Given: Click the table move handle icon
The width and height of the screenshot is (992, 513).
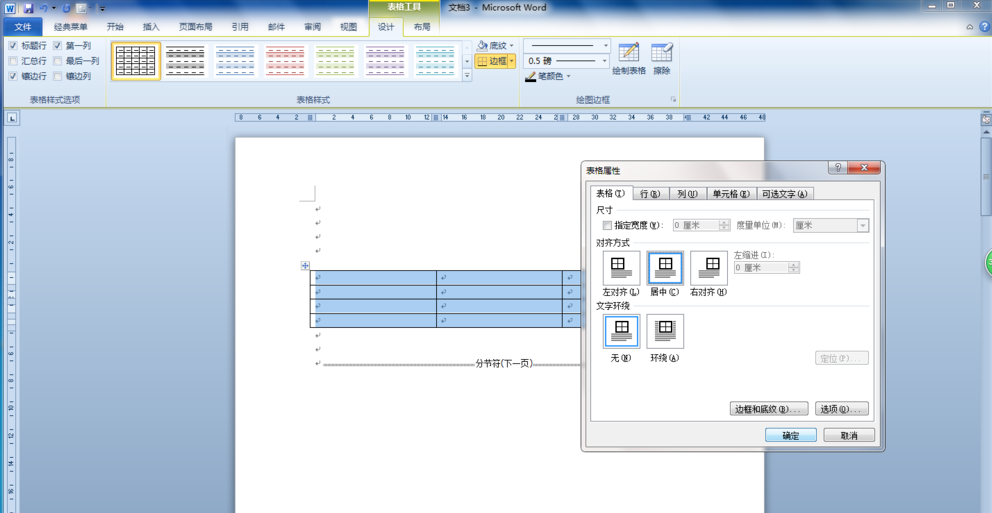Looking at the screenshot, I should (305, 266).
